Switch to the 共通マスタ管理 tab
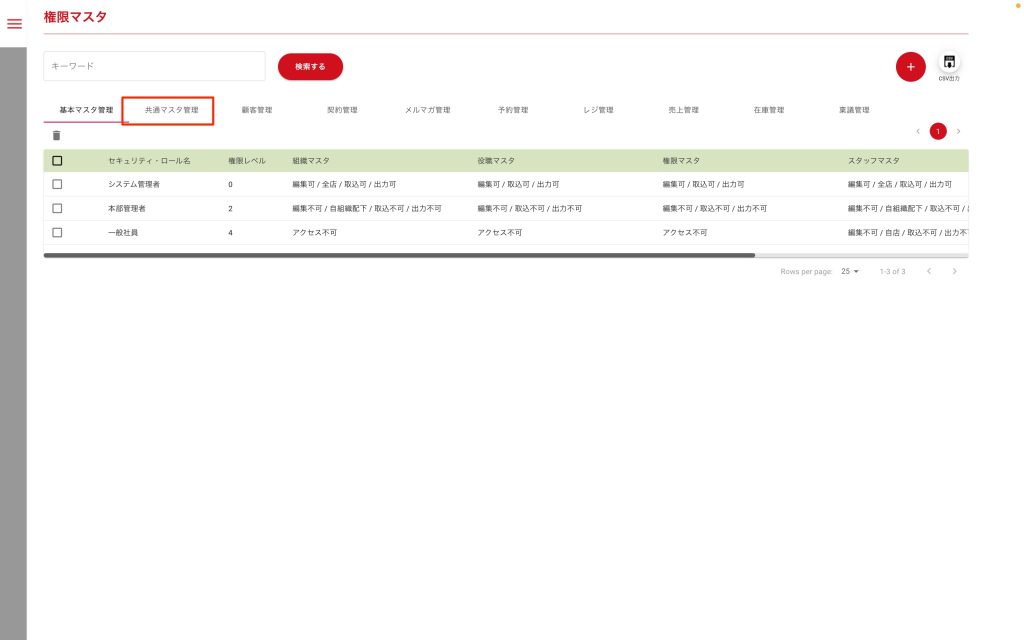The height and width of the screenshot is (640, 1024). 171,110
